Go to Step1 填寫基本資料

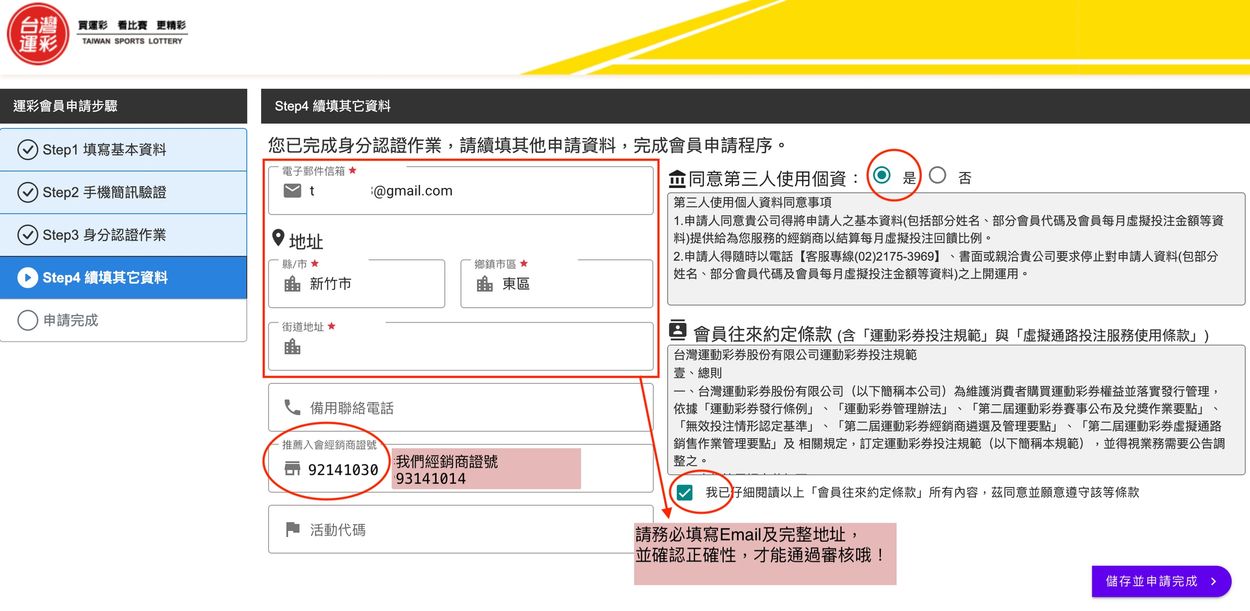coord(123,150)
